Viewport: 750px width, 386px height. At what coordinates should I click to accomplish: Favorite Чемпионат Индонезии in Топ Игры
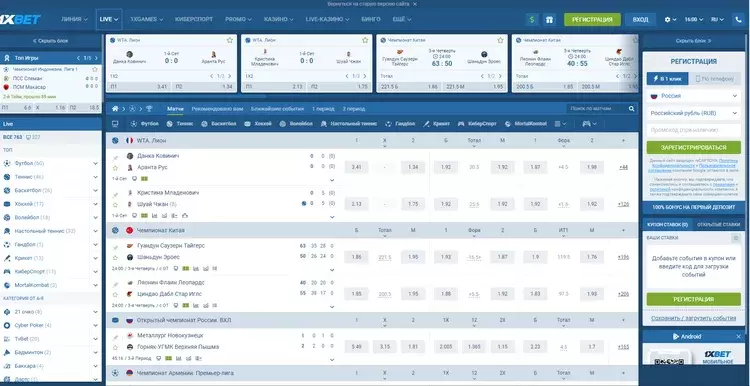(95, 69)
